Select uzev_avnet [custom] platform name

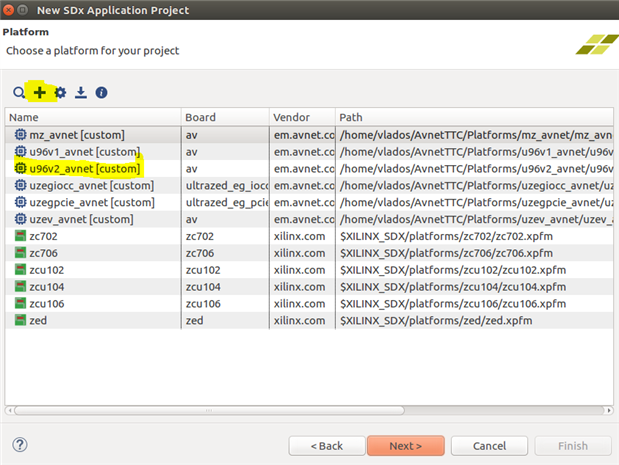tap(81, 219)
